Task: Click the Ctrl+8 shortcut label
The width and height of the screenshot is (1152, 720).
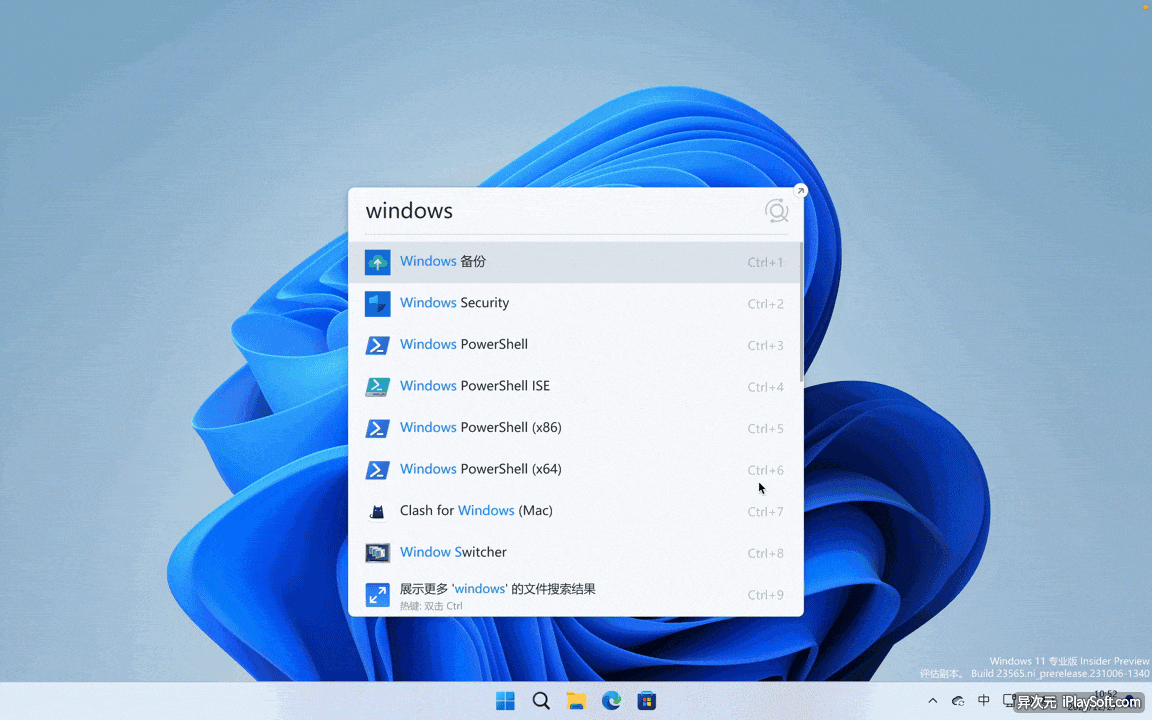Action: [x=766, y=553]
